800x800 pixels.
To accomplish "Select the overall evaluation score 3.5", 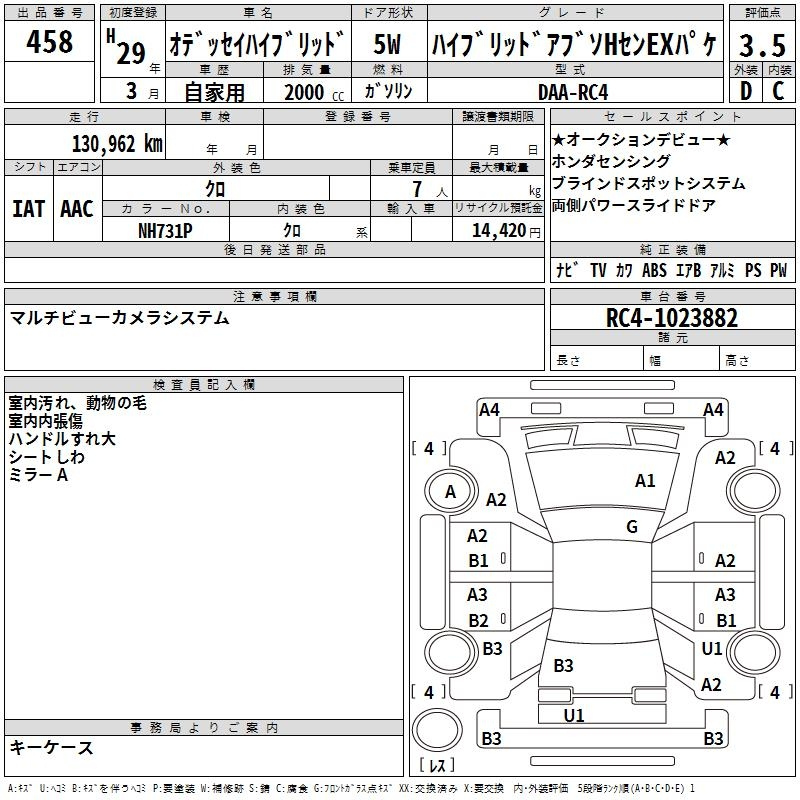I will coord(762,45).
